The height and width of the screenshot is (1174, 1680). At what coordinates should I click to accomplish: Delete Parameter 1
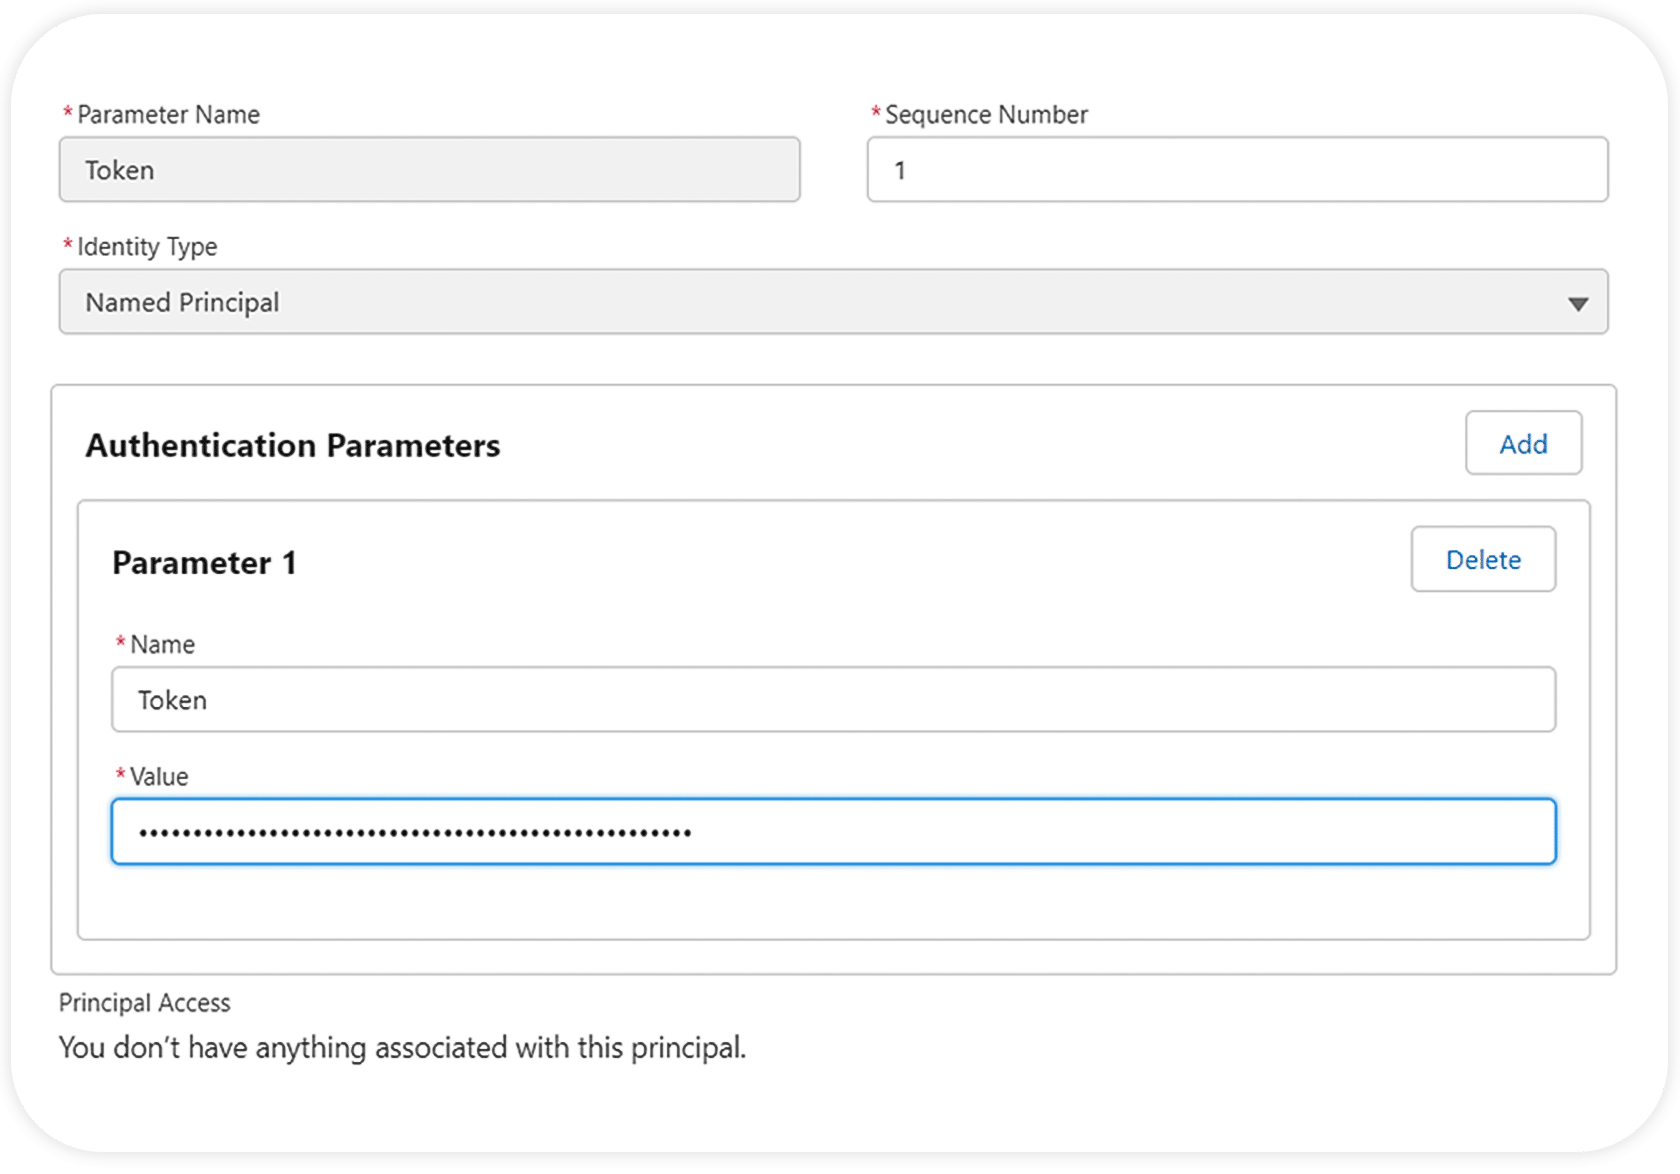point(1483,559)
